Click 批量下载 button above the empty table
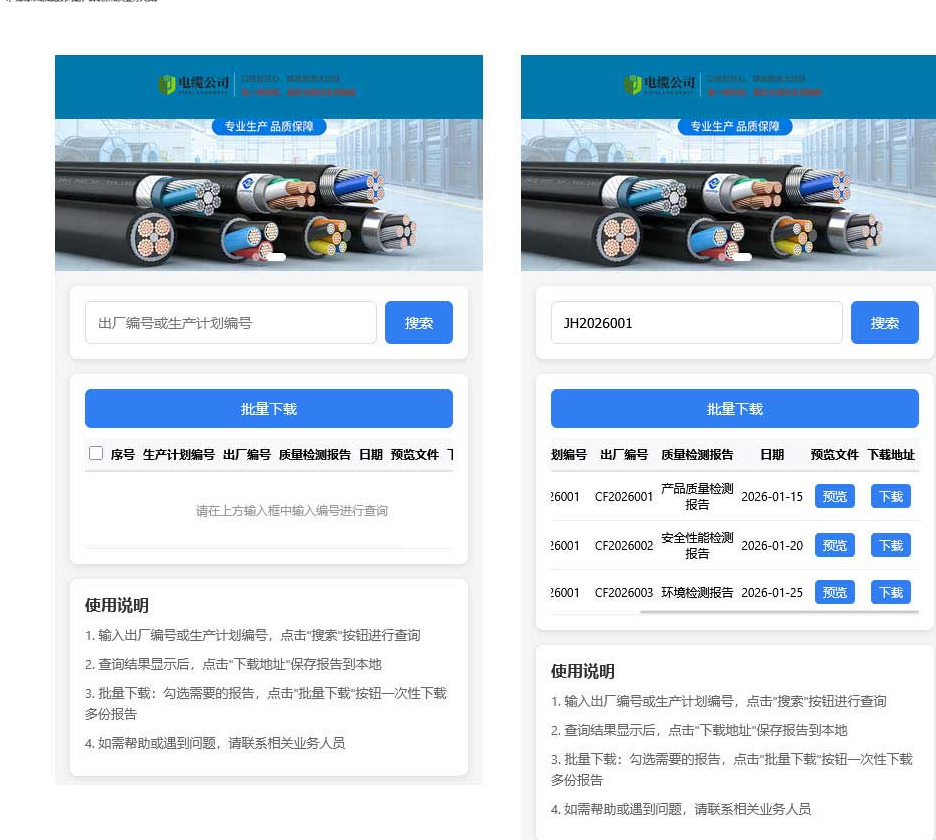Screen dimensions: 936x840 (268, 409)
